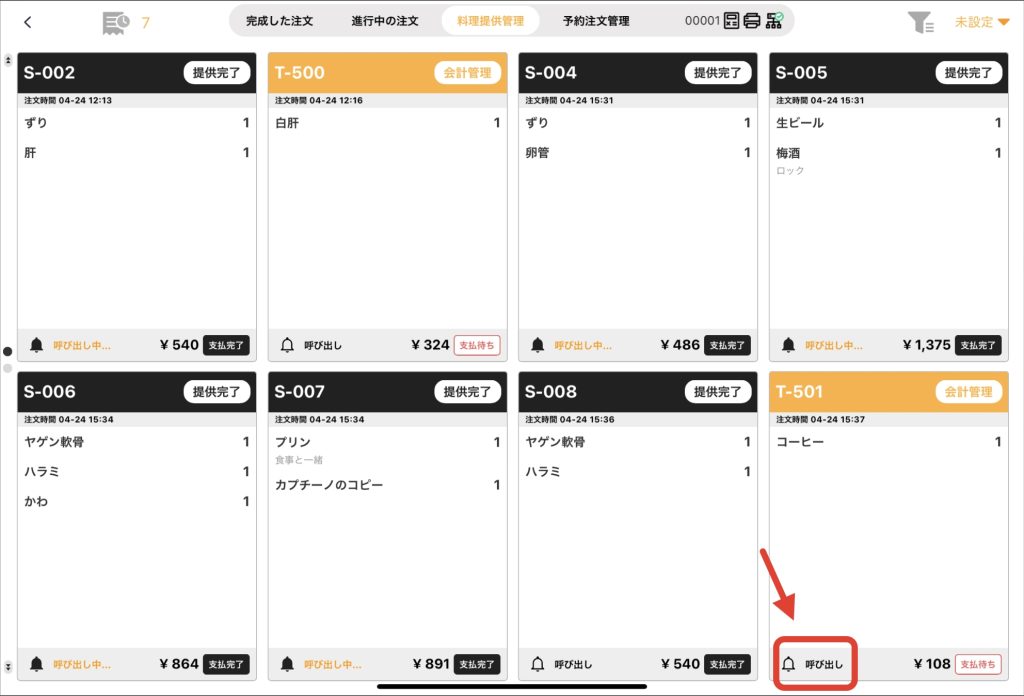Click the printer icon in top bar
Image resolution: width=1024 pixels, height=696 pixels.
752,21
